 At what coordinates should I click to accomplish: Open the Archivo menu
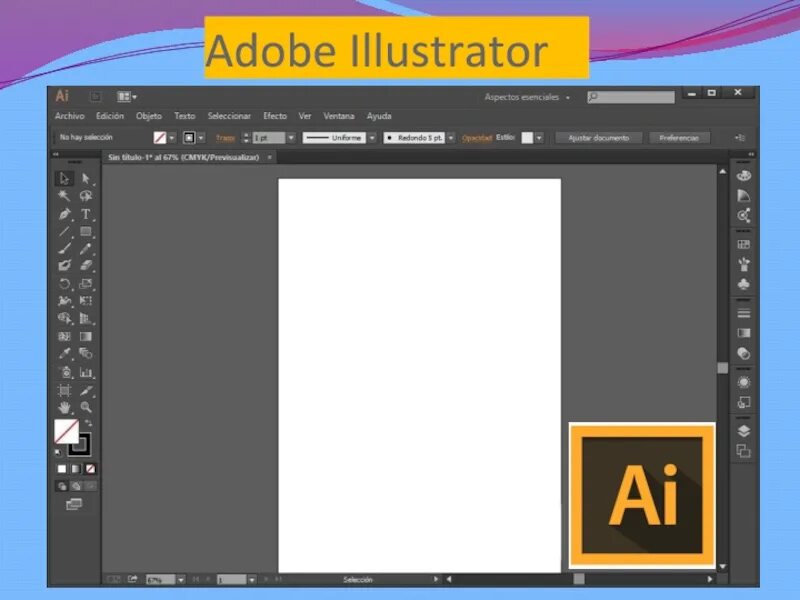69,116
